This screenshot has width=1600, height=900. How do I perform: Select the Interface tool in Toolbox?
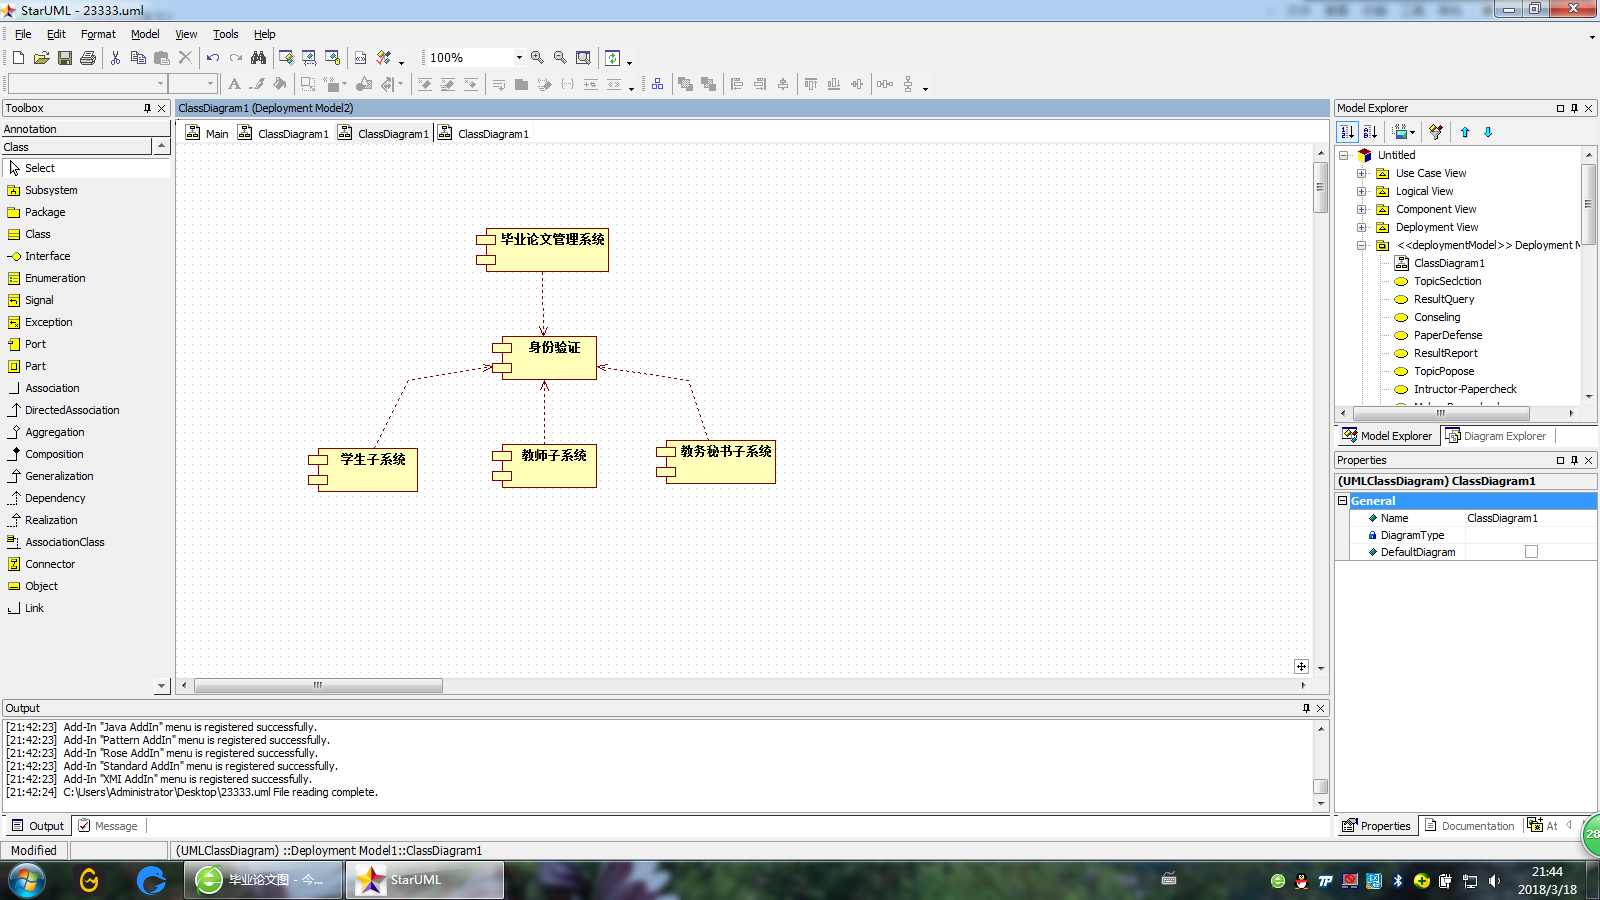pyautogui.click(x=47, y=256)
